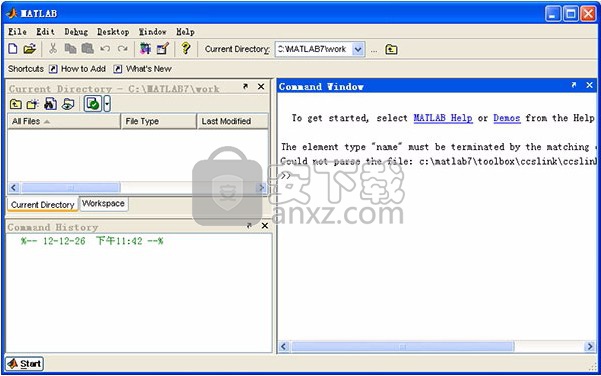Sort by the All Files column header

click(x=64, y=122)
